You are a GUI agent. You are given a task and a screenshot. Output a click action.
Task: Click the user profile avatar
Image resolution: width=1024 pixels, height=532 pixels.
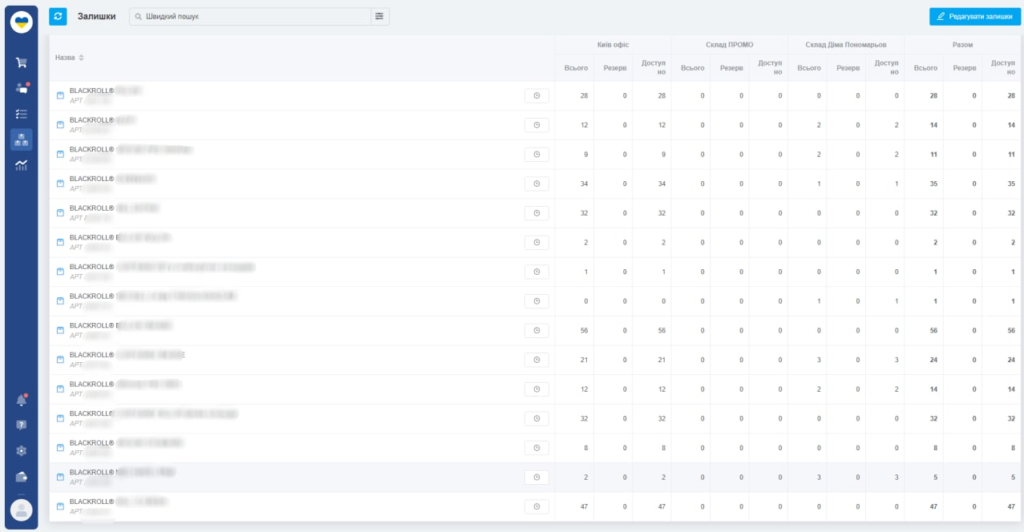coord(21,510)
